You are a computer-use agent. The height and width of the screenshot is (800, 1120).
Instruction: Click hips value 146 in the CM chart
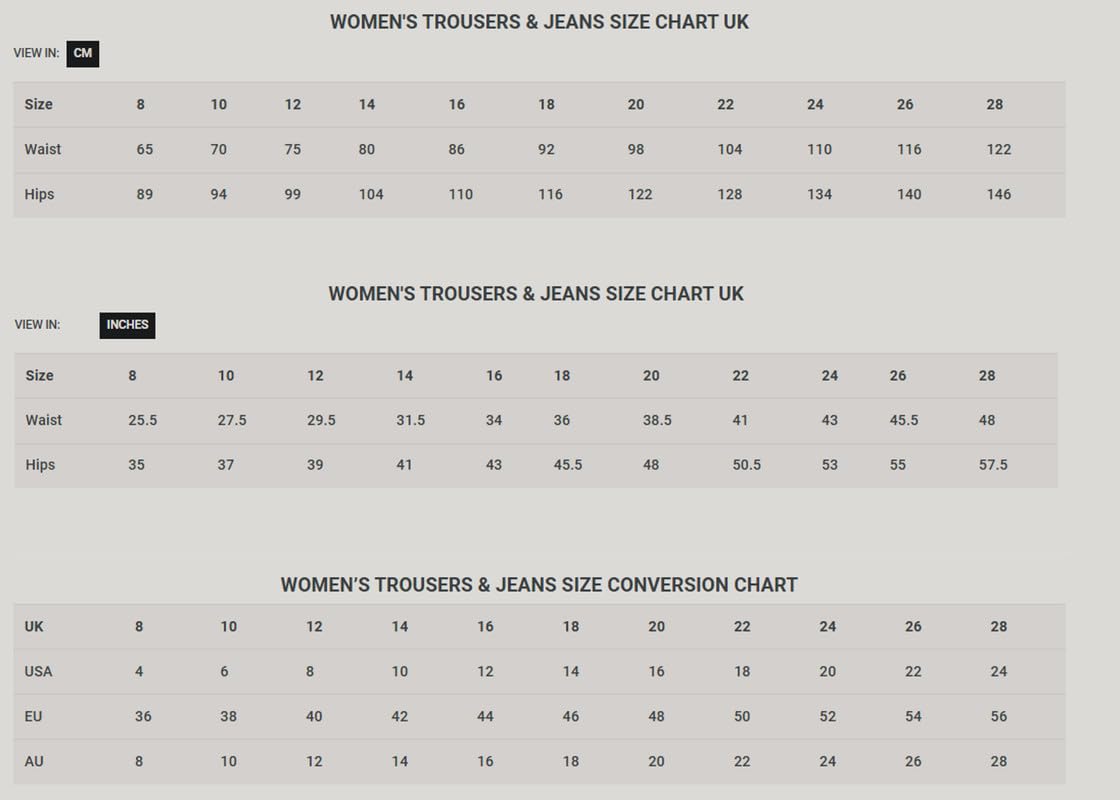pyautogui.click(x=998, y=194)
